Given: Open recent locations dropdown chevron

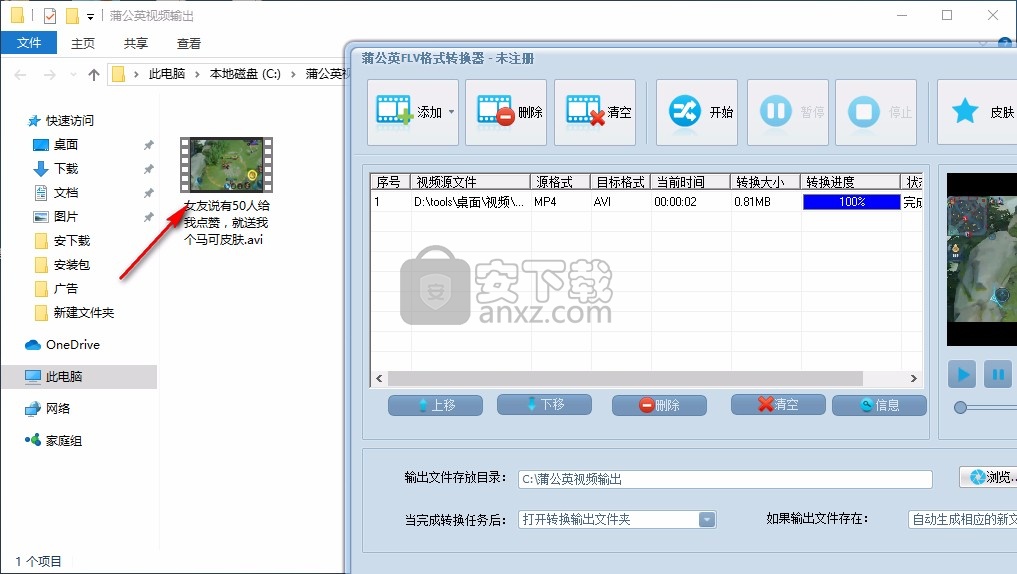Looking at the screenshot, I should (x=73, y=75).
